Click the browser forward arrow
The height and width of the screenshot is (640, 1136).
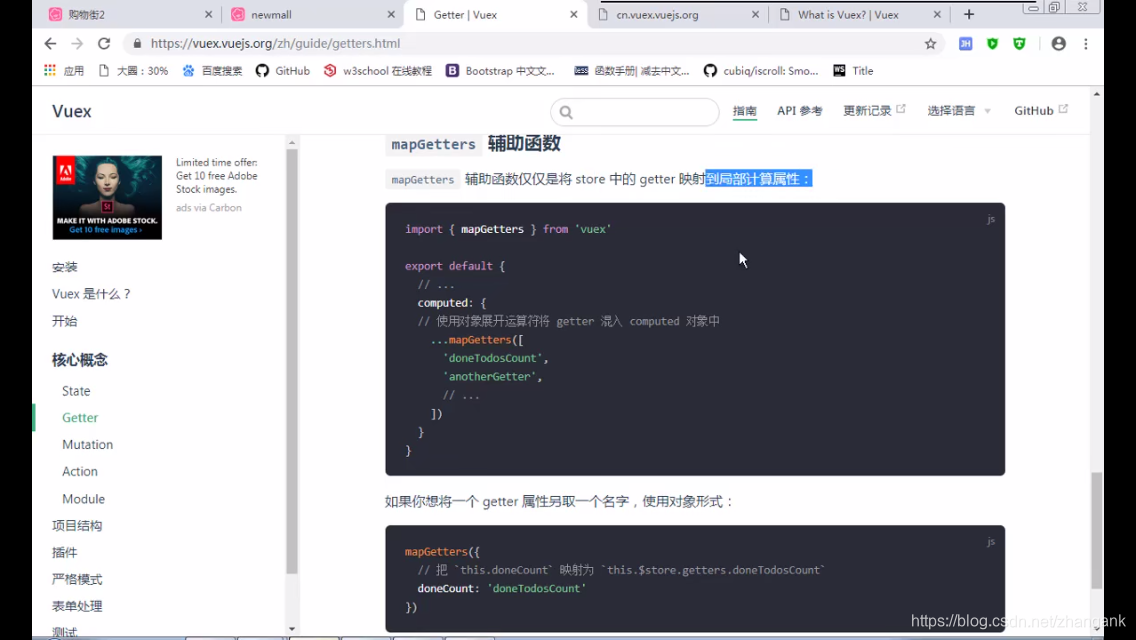[x=77, y=43]
